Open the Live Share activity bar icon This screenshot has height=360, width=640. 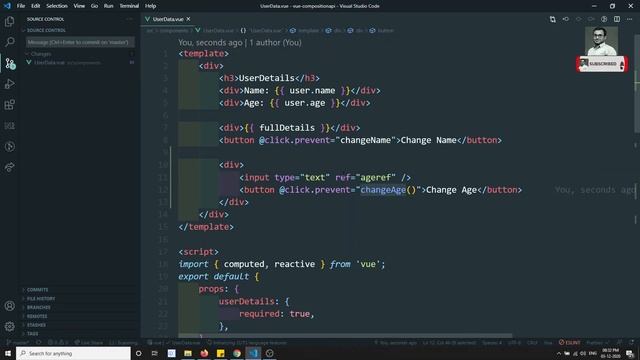[x=9, y=167]
